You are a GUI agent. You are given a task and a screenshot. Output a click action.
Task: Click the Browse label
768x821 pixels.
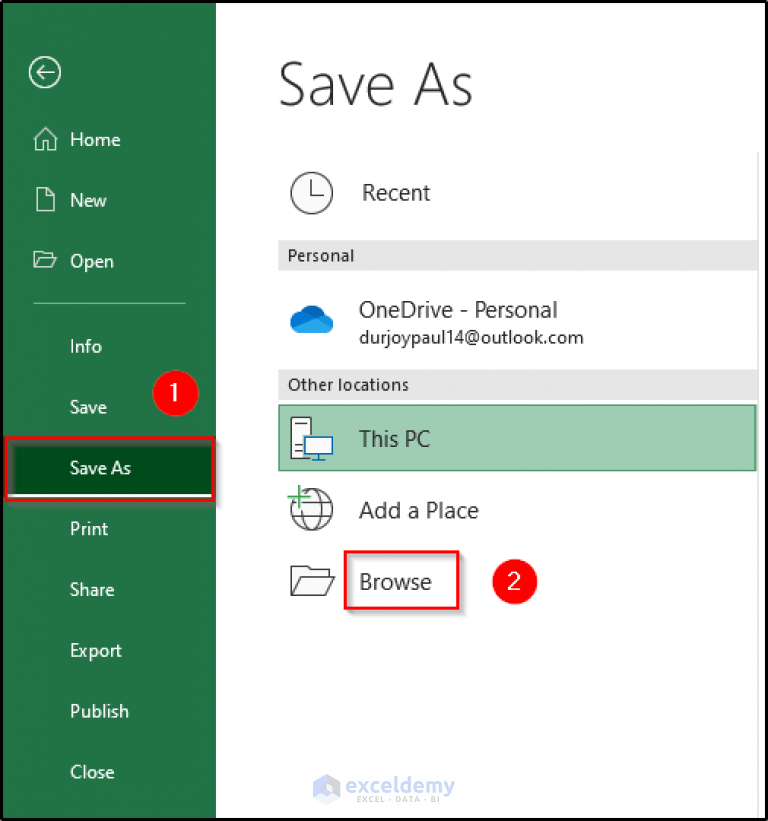pyautogui.click(x=396, y=582)
